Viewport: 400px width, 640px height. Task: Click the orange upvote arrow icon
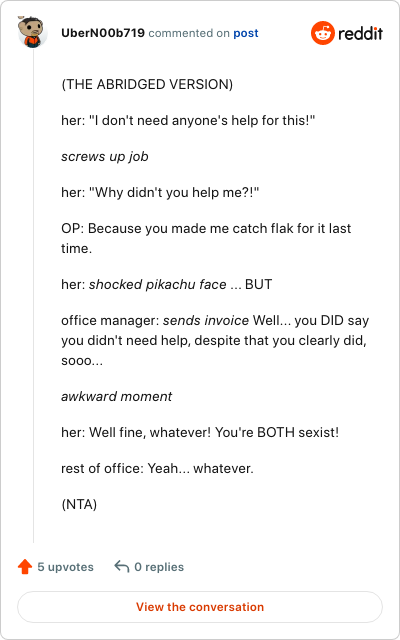pos(25,567)
